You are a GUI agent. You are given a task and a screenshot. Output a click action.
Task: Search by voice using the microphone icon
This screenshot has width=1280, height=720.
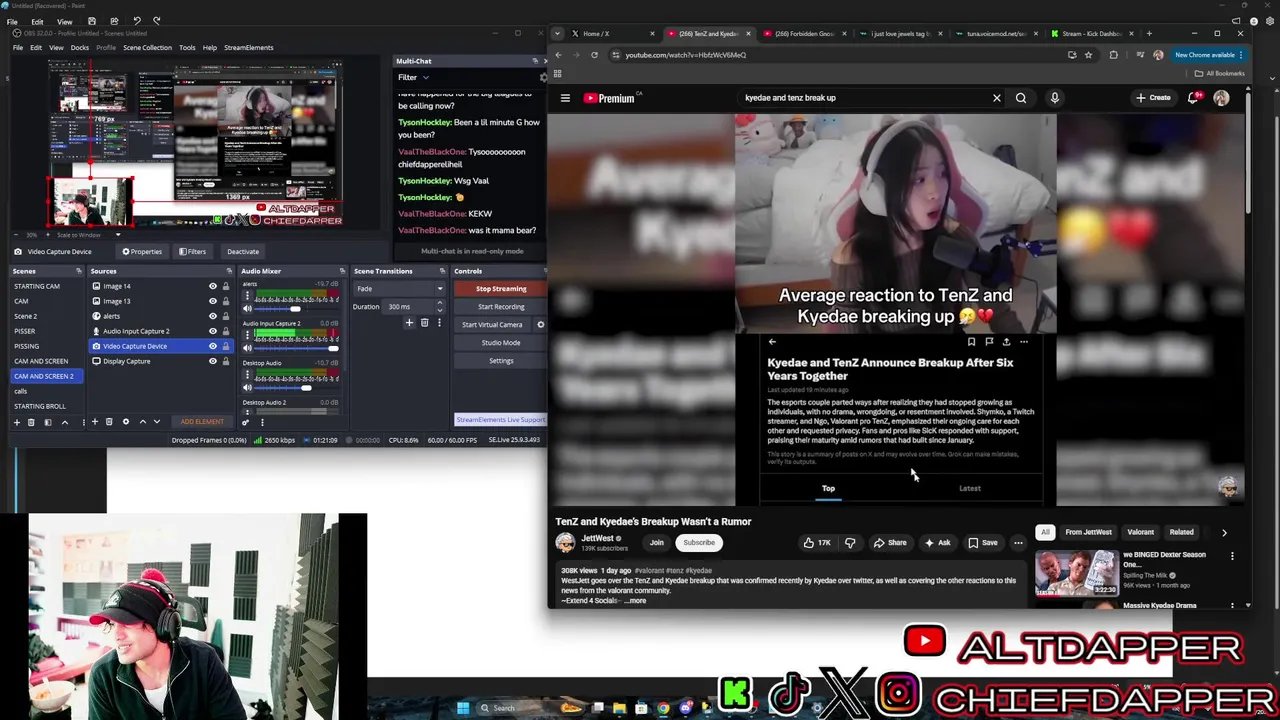tap(1054, 98)
